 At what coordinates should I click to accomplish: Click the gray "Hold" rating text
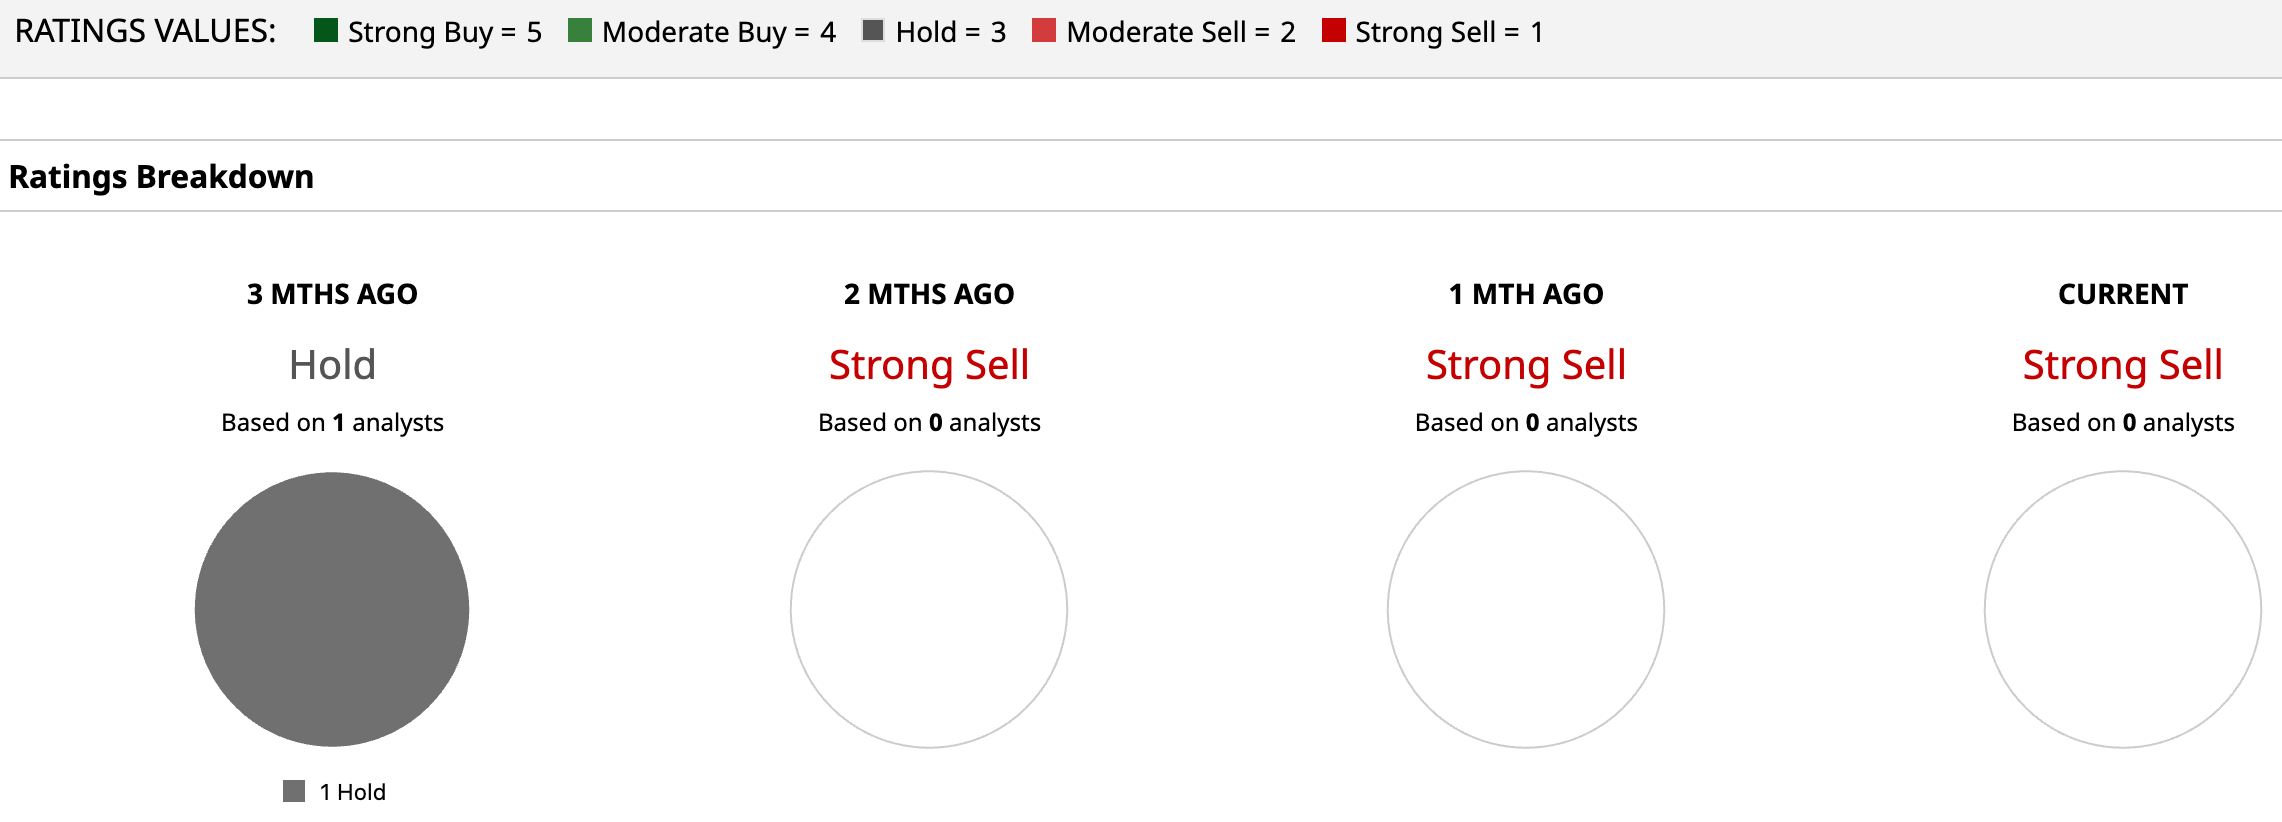(332, 365)
